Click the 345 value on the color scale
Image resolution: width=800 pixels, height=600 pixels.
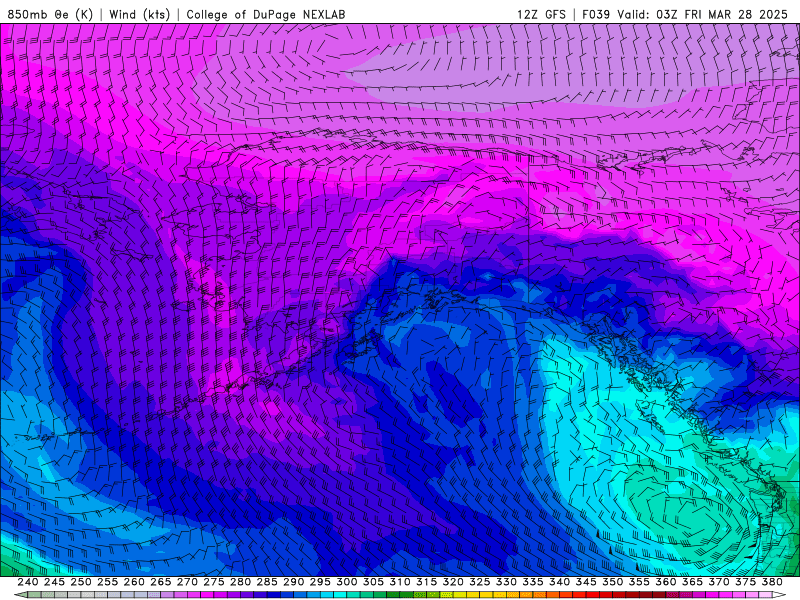(x=586, y=582)
